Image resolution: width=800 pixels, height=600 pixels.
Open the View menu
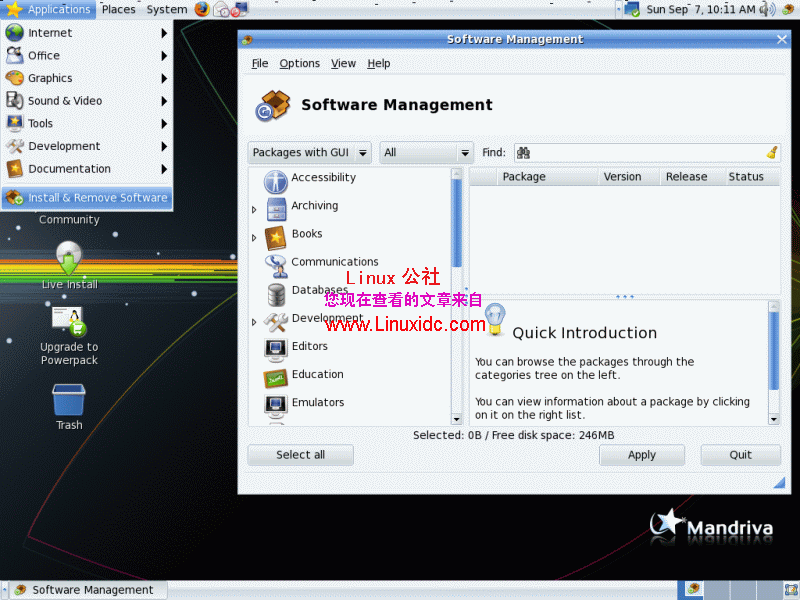(x=343, y=63)
